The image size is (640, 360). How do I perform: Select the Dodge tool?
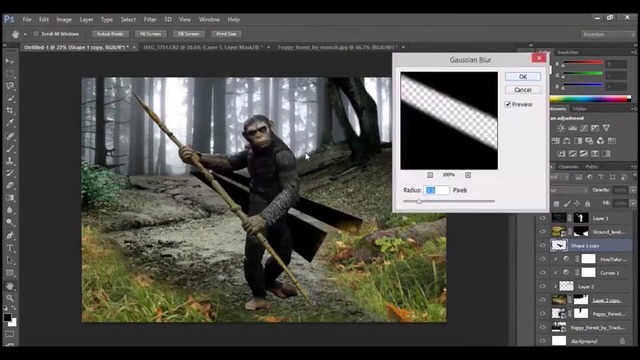click(10, 222)
